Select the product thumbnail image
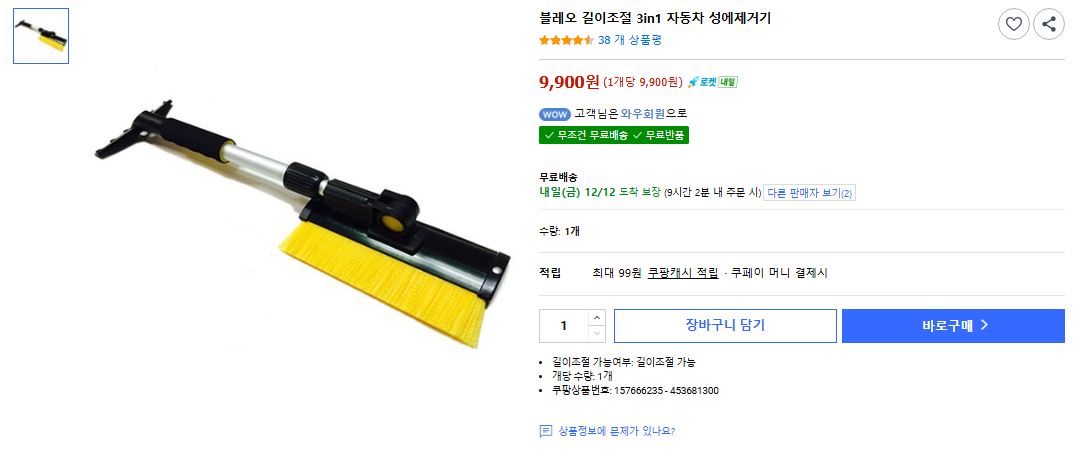 [x=41, y=36]
